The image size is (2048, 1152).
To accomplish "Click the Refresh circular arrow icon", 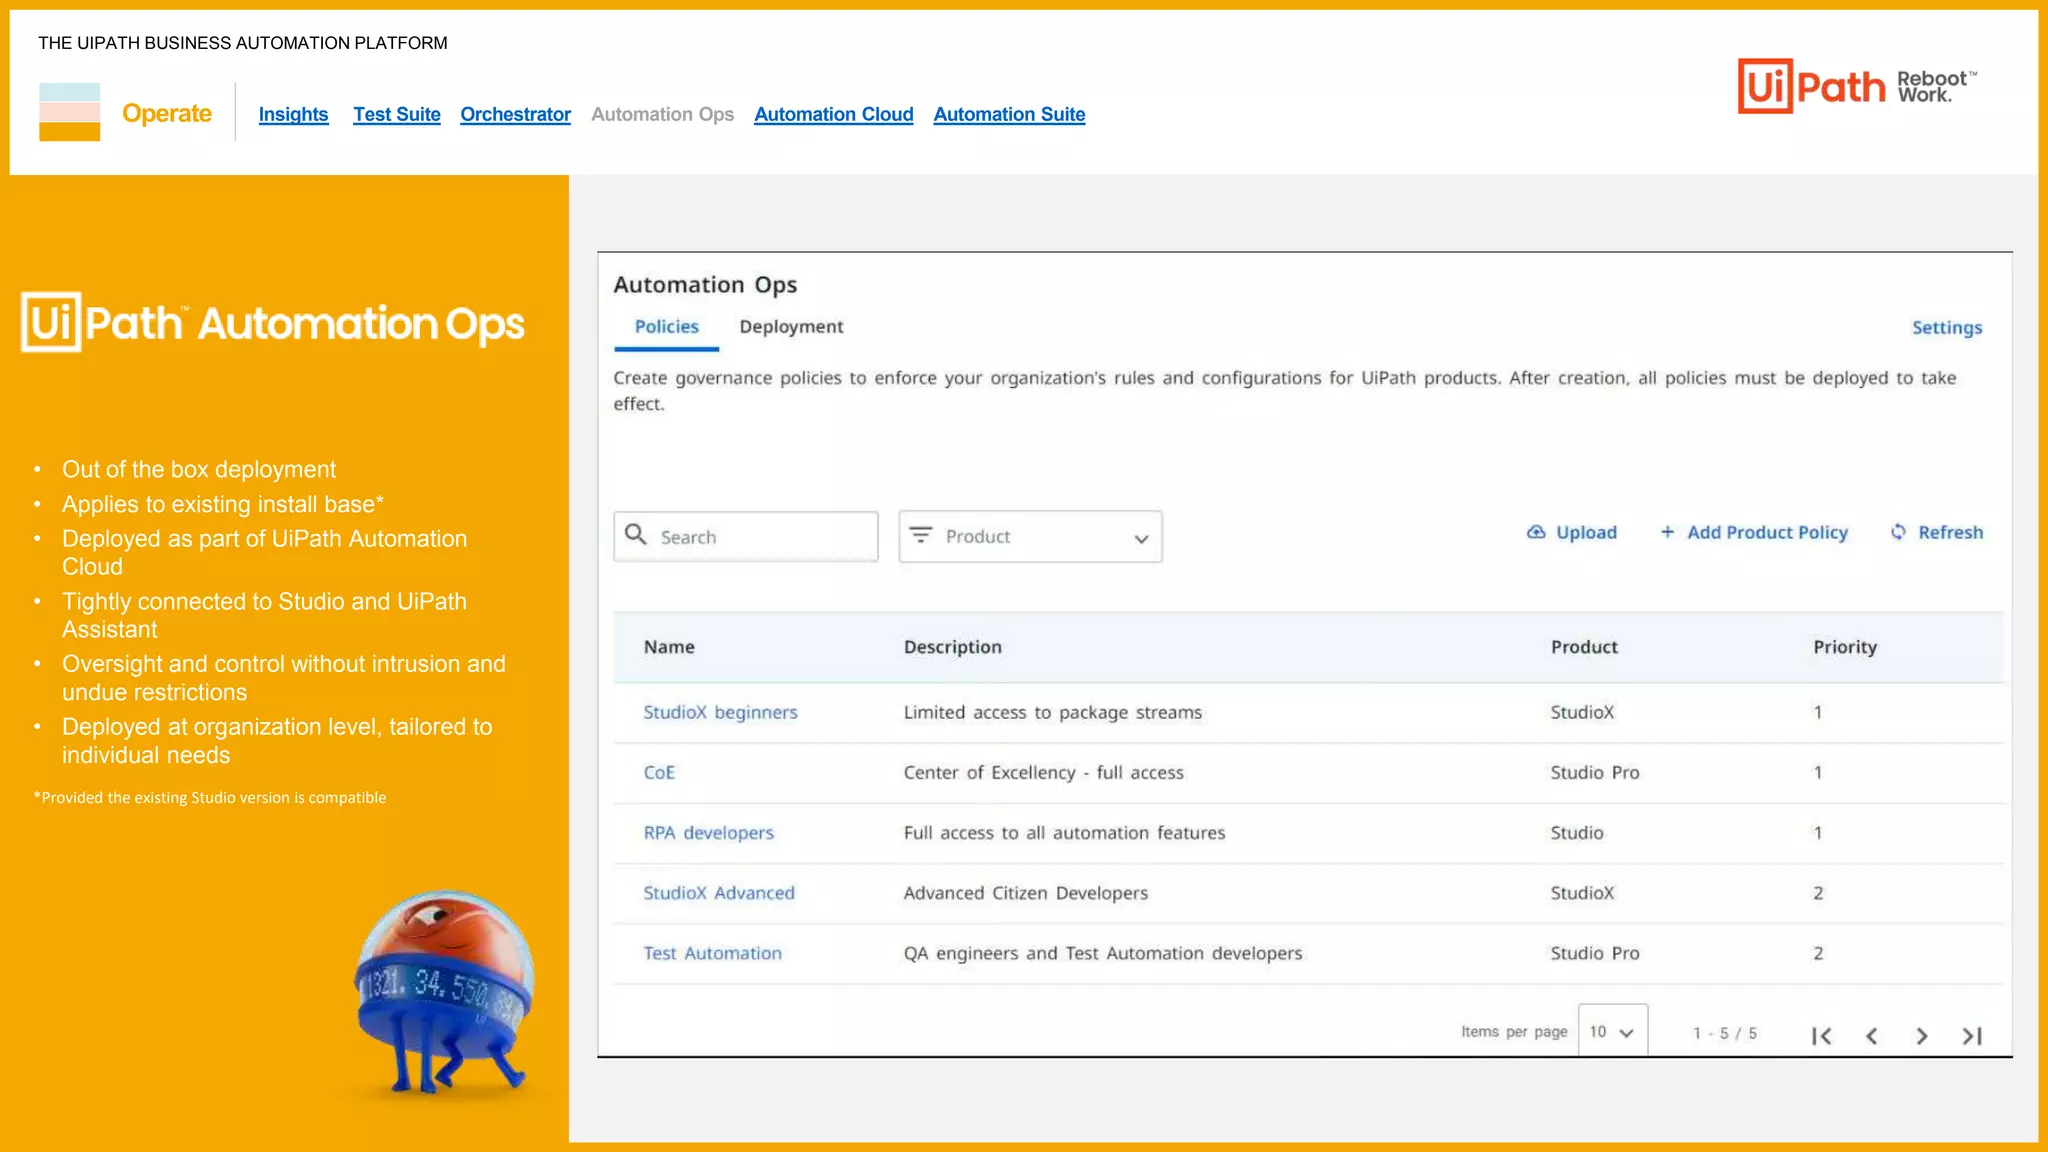I will (1898, 532).
